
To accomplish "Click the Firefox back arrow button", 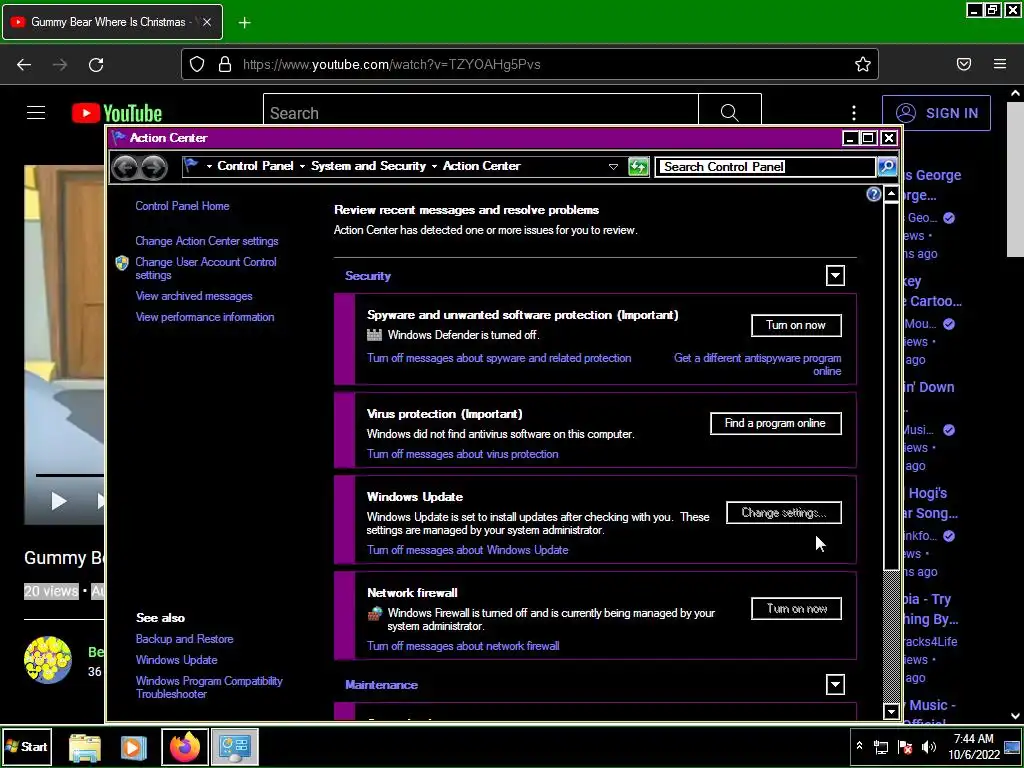I will point(24,64).
